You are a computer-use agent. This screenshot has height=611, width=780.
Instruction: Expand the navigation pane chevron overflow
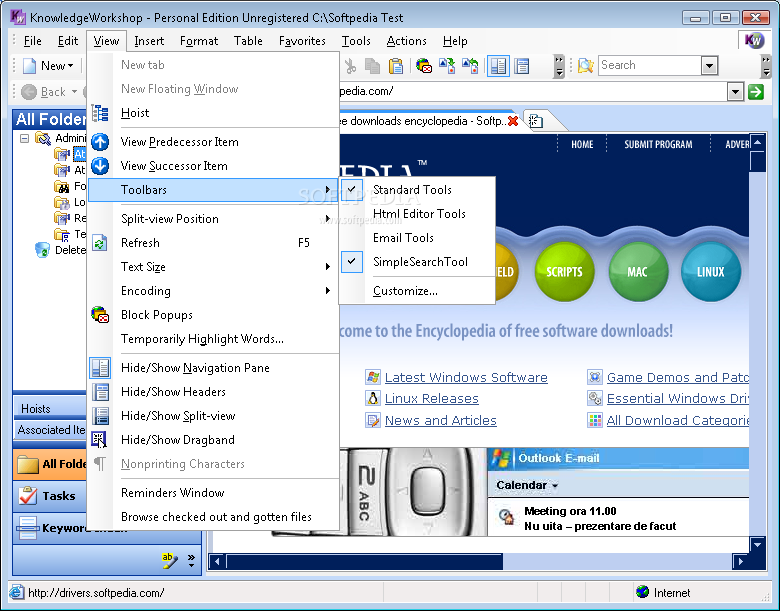(192, 561)
